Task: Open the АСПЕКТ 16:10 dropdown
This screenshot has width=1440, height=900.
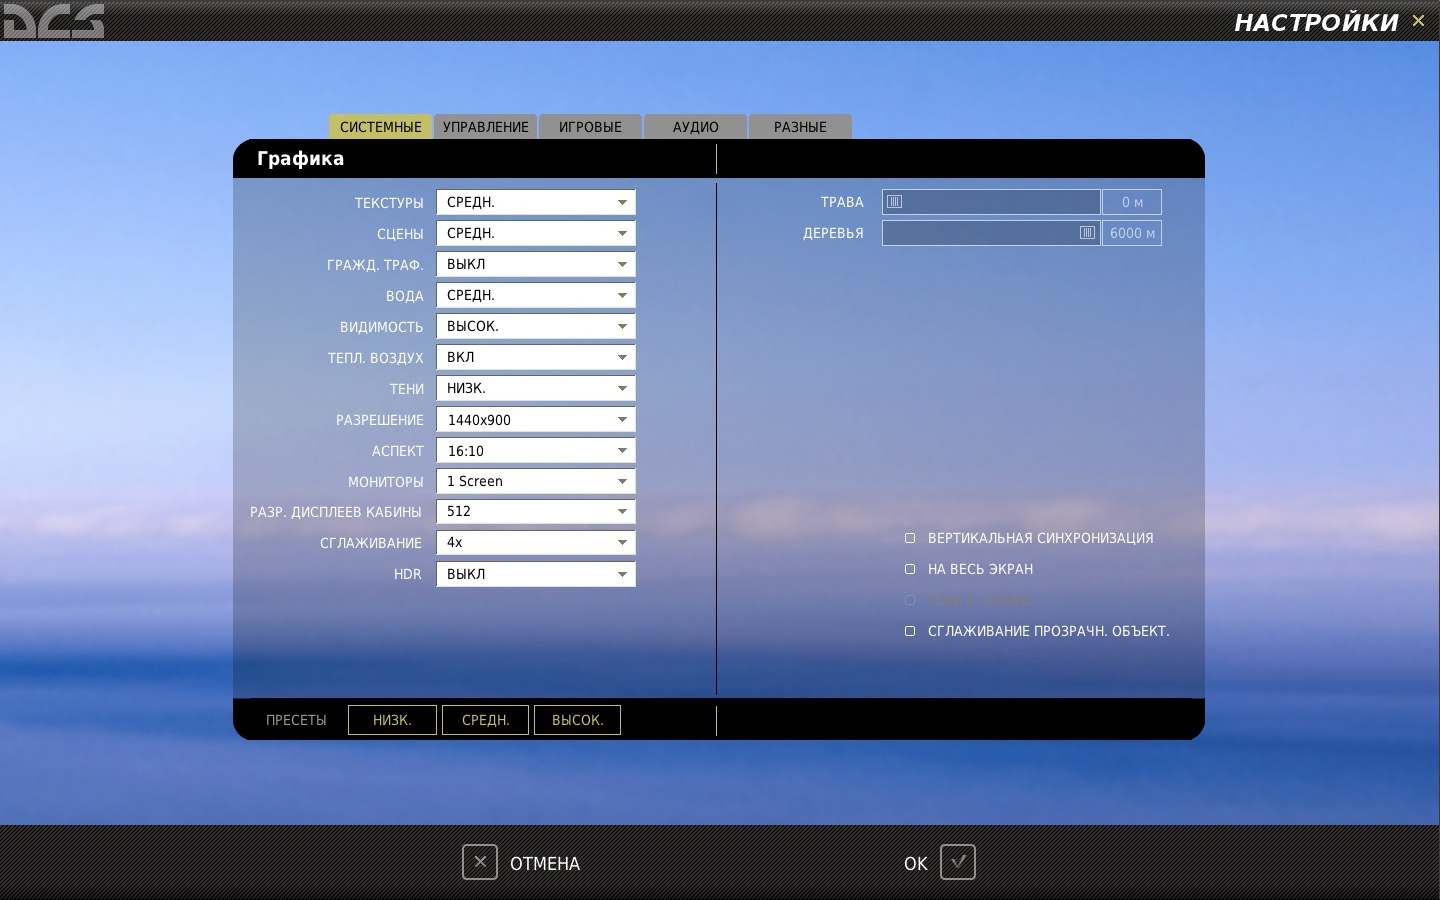Action: tap(536, 450)
